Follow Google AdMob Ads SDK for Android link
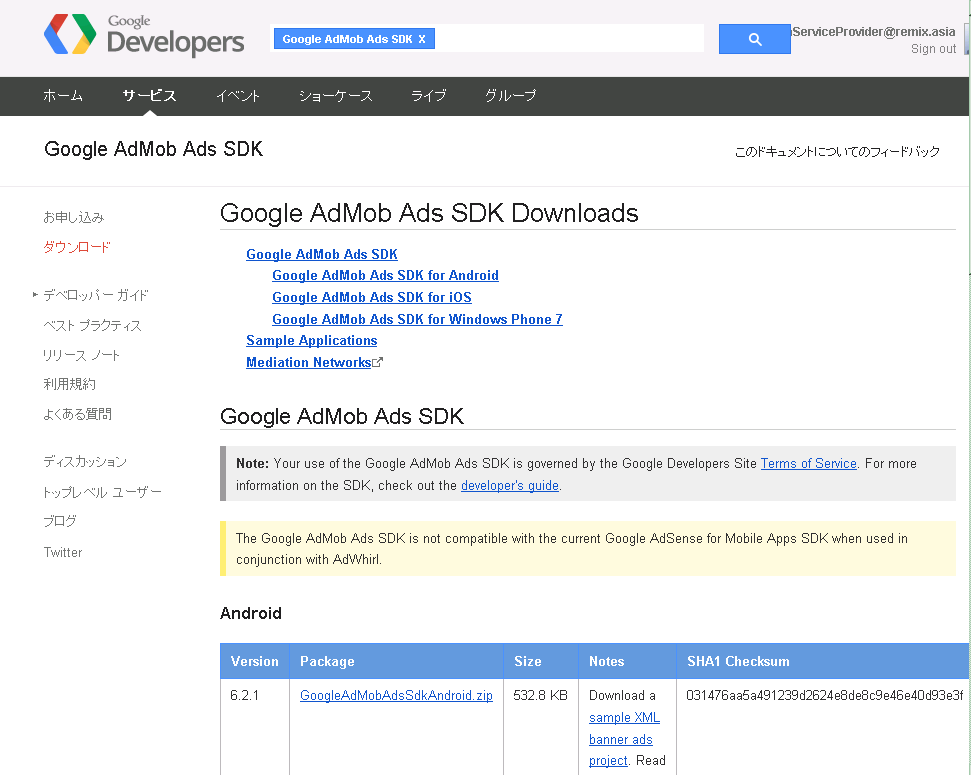 (385, 275)
